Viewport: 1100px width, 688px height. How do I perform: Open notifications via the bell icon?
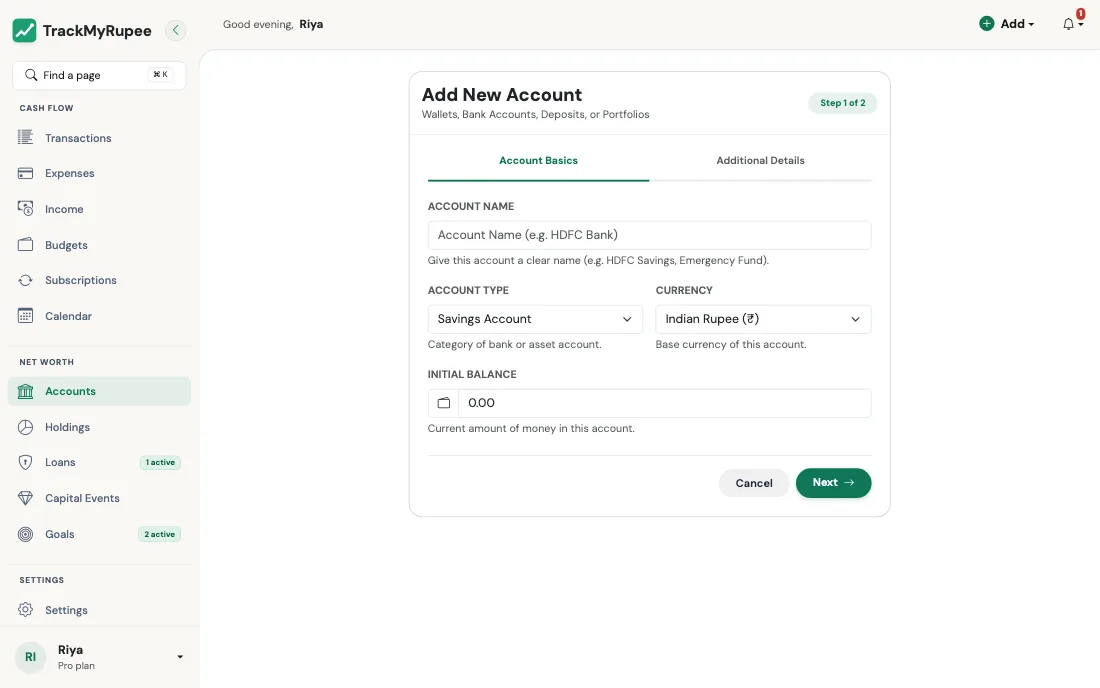point(1068,25)
